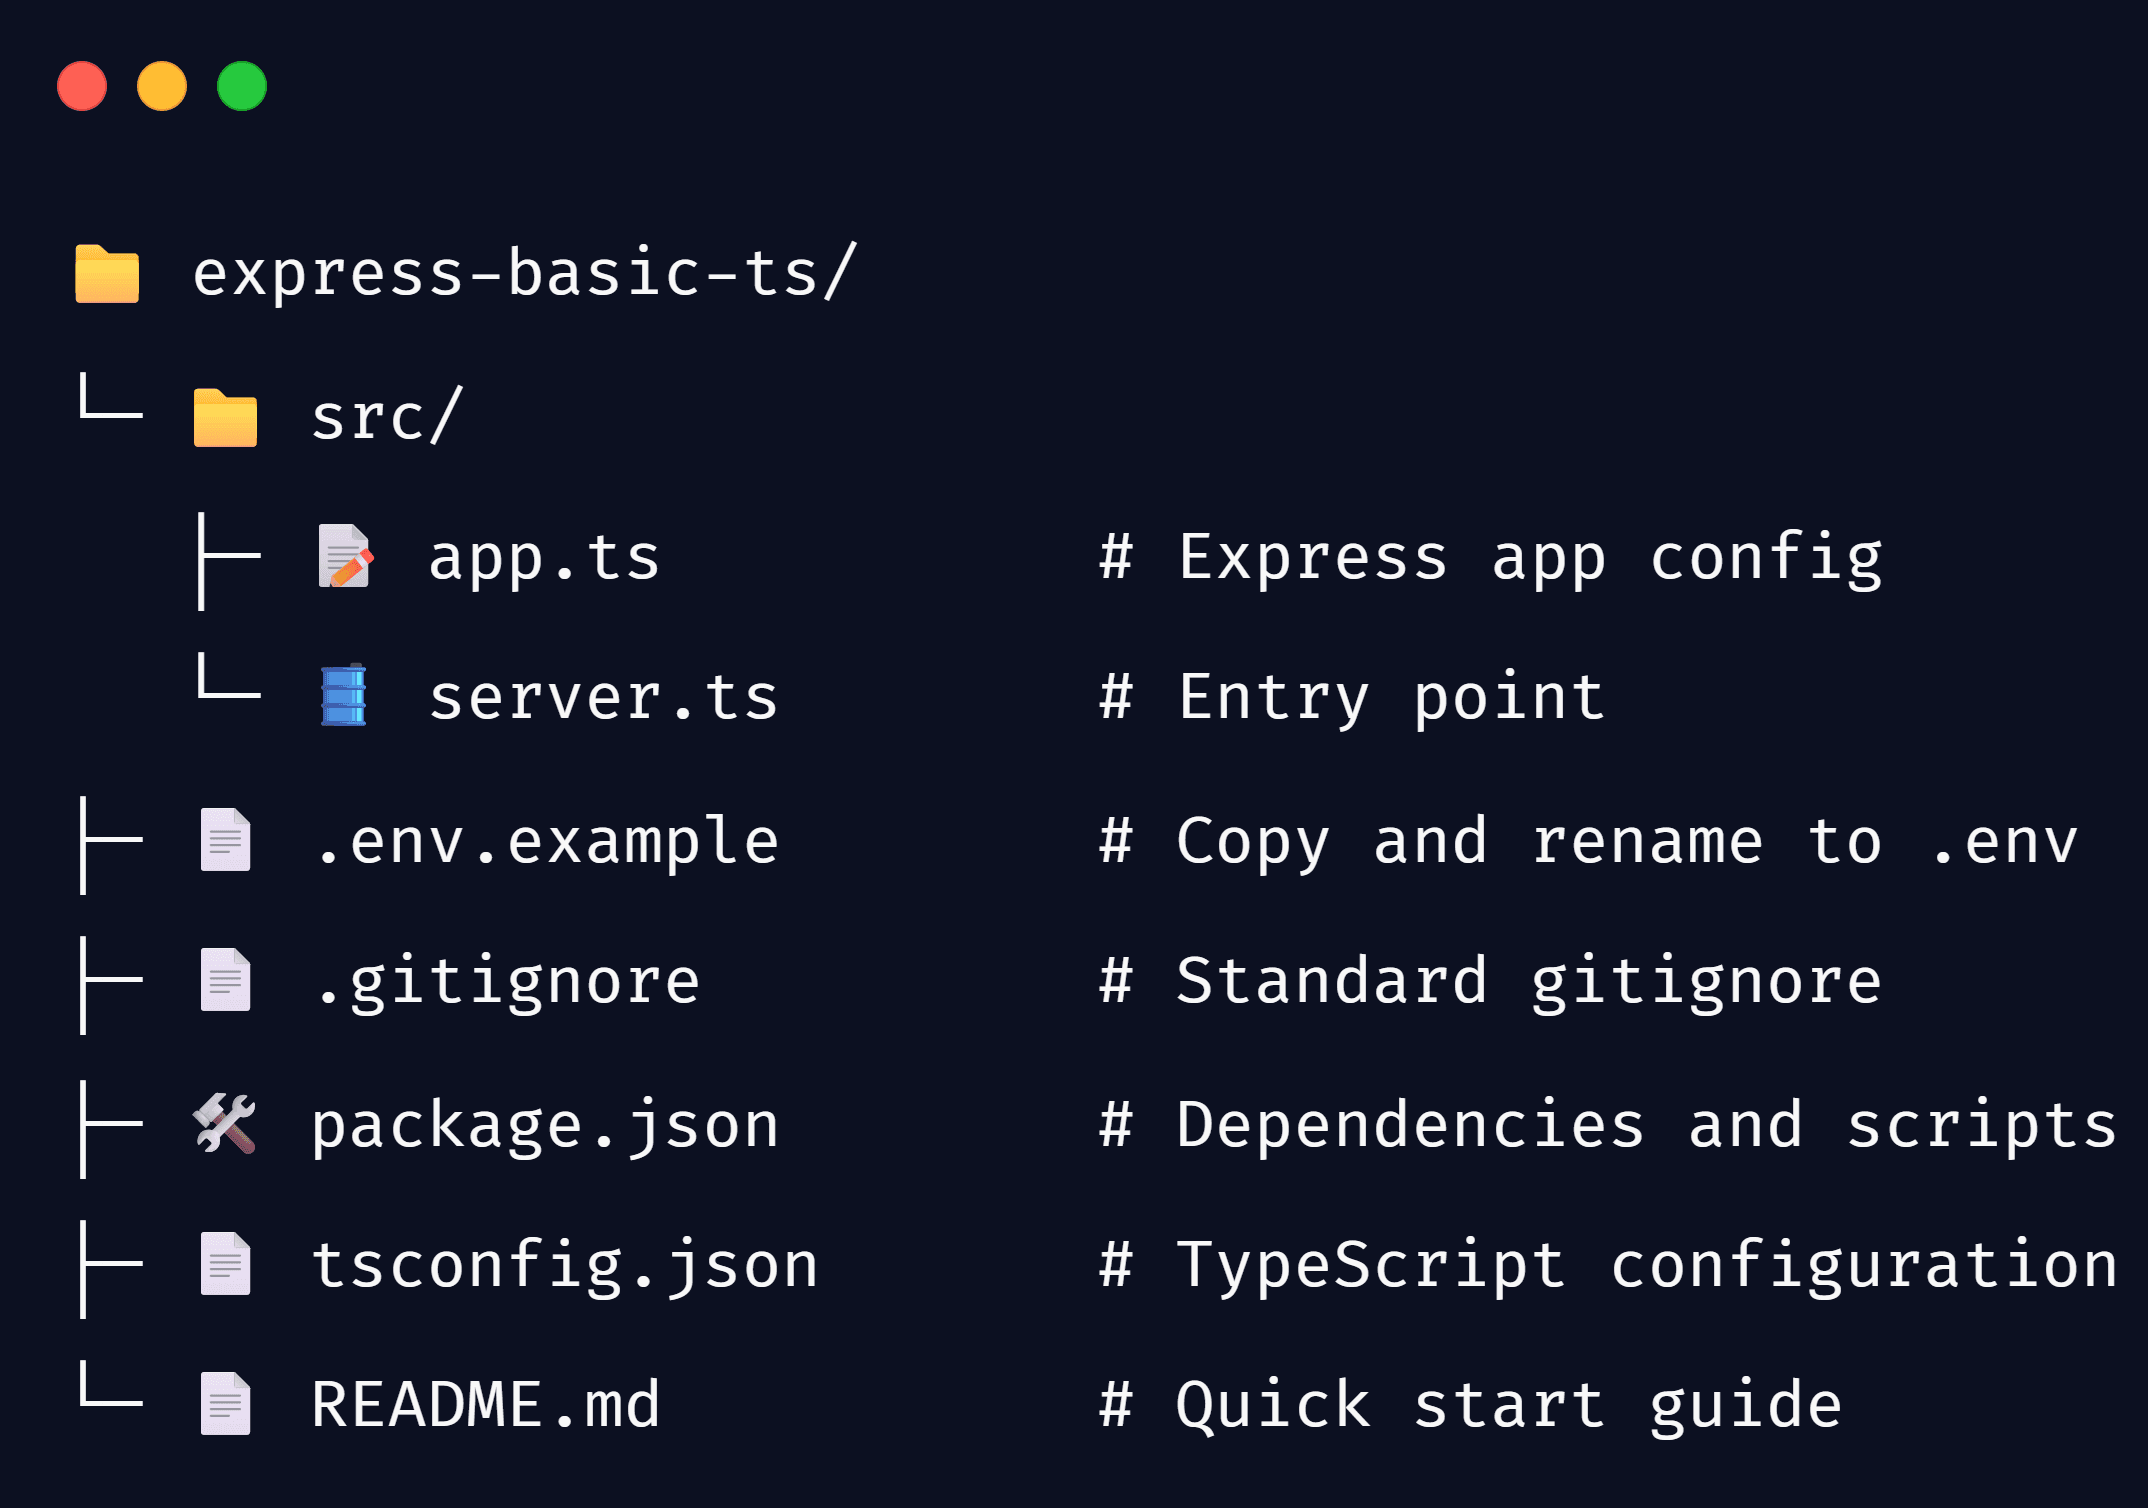This screenshot has width=2148, height=1508.
Task: Click the green traffic light button
Action: tap(242, 88)
